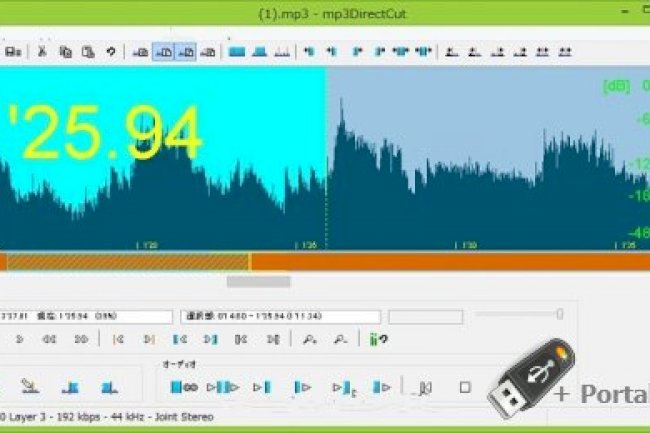The width and height of the screenshot is (650, 433).
Task: Click the pencil-style edit icon in the lower-left panel
Action: click(30, 386)
